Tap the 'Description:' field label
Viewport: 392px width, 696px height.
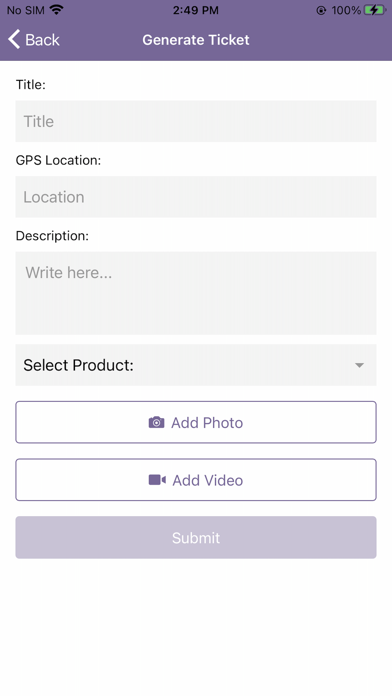[52, 236]
